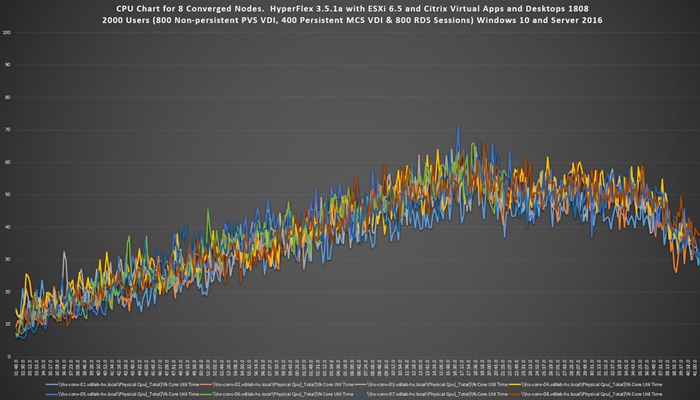This screenshot has height=400, width=700.
Task: Click the chart title line 'CPU Chart for 8 Converged Nodes'
Action: 352,8
